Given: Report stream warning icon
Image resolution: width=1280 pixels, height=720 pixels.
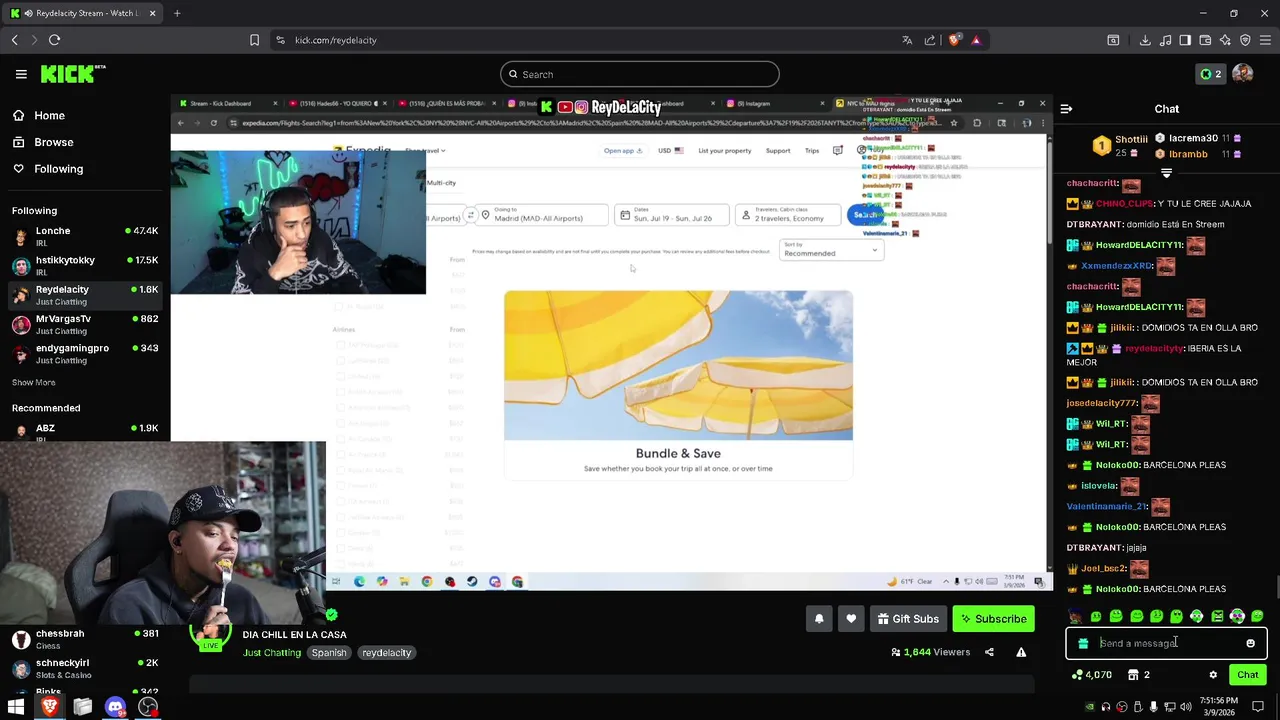Looking at the screenshot, I should [1021, 652].
